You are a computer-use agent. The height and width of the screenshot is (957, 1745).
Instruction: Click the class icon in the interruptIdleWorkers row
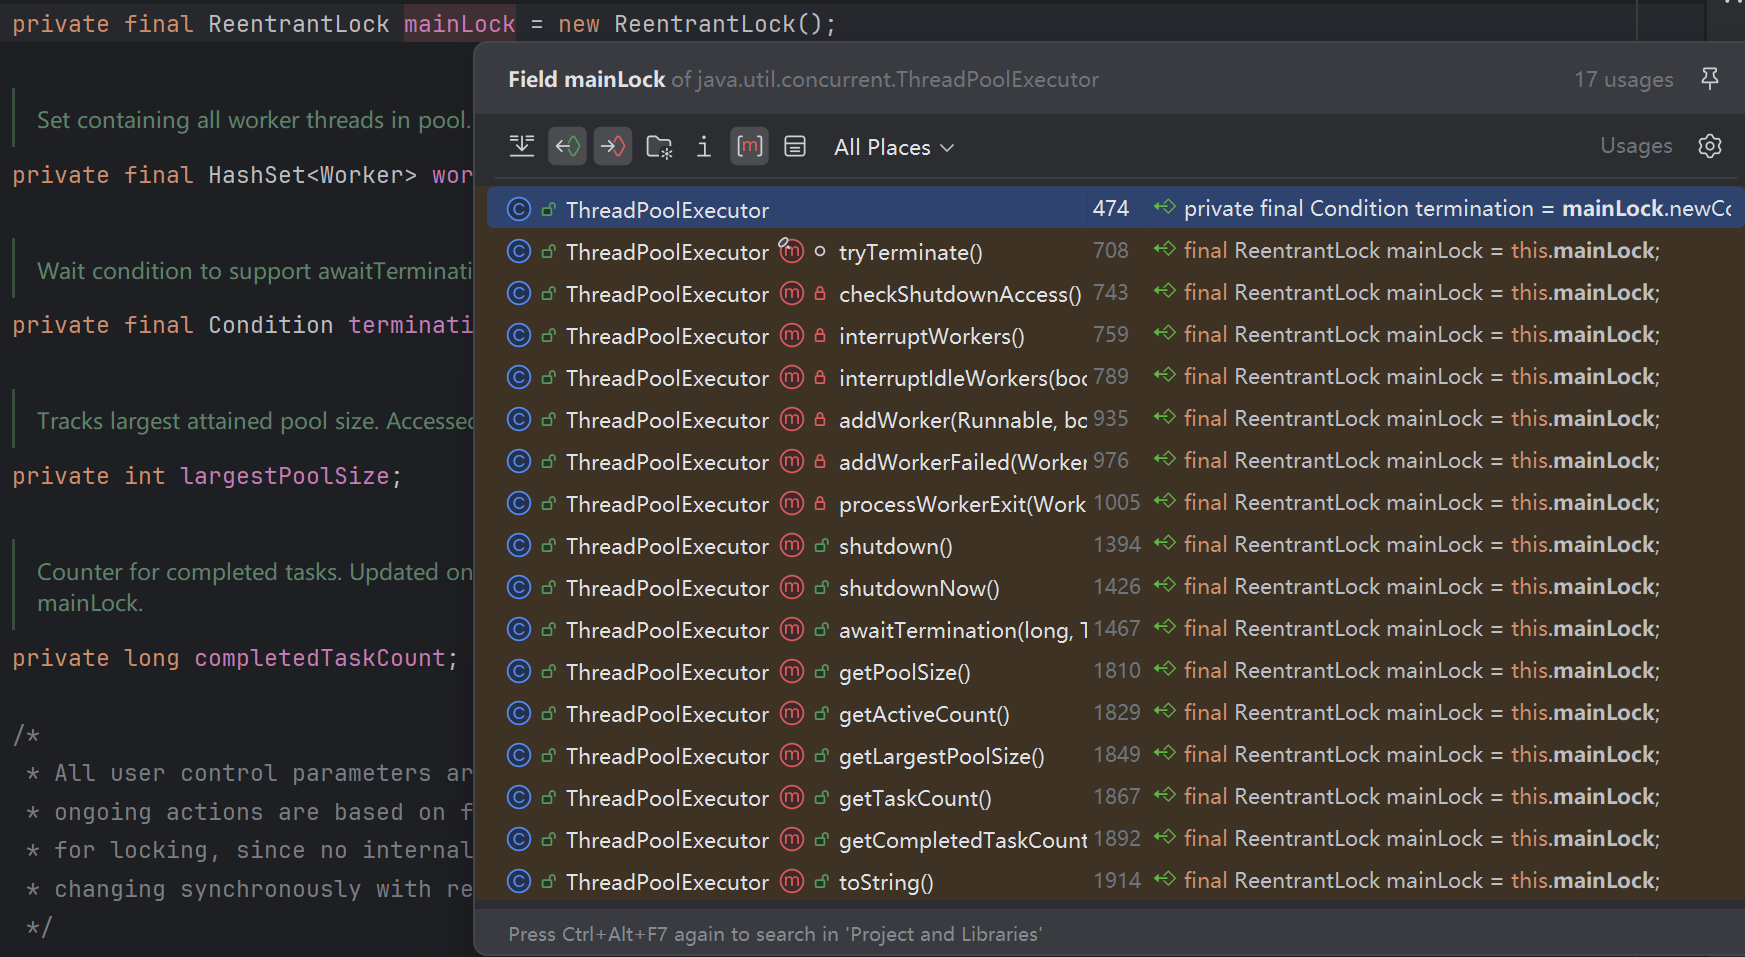pyautogui.click(x=518, y=377)
